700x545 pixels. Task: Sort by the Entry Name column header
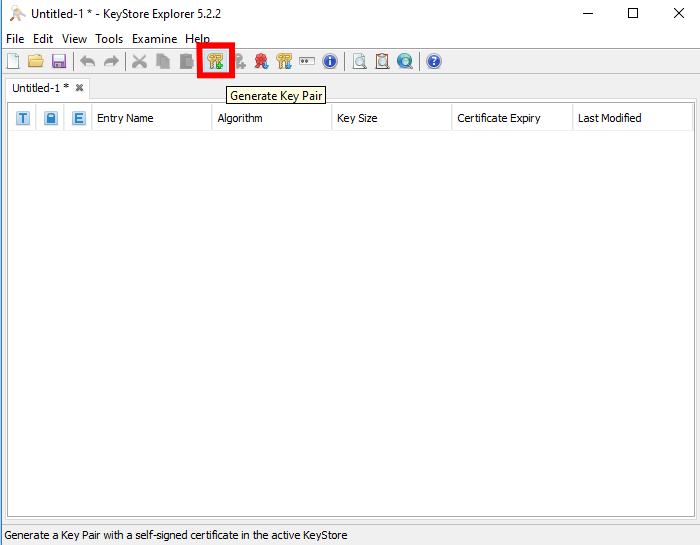pos(151,118)
